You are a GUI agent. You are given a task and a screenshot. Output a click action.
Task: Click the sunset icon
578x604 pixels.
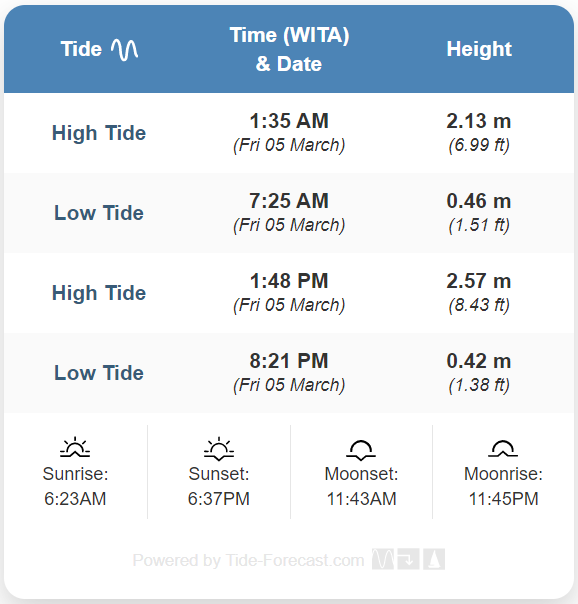[x=219, y=448]
